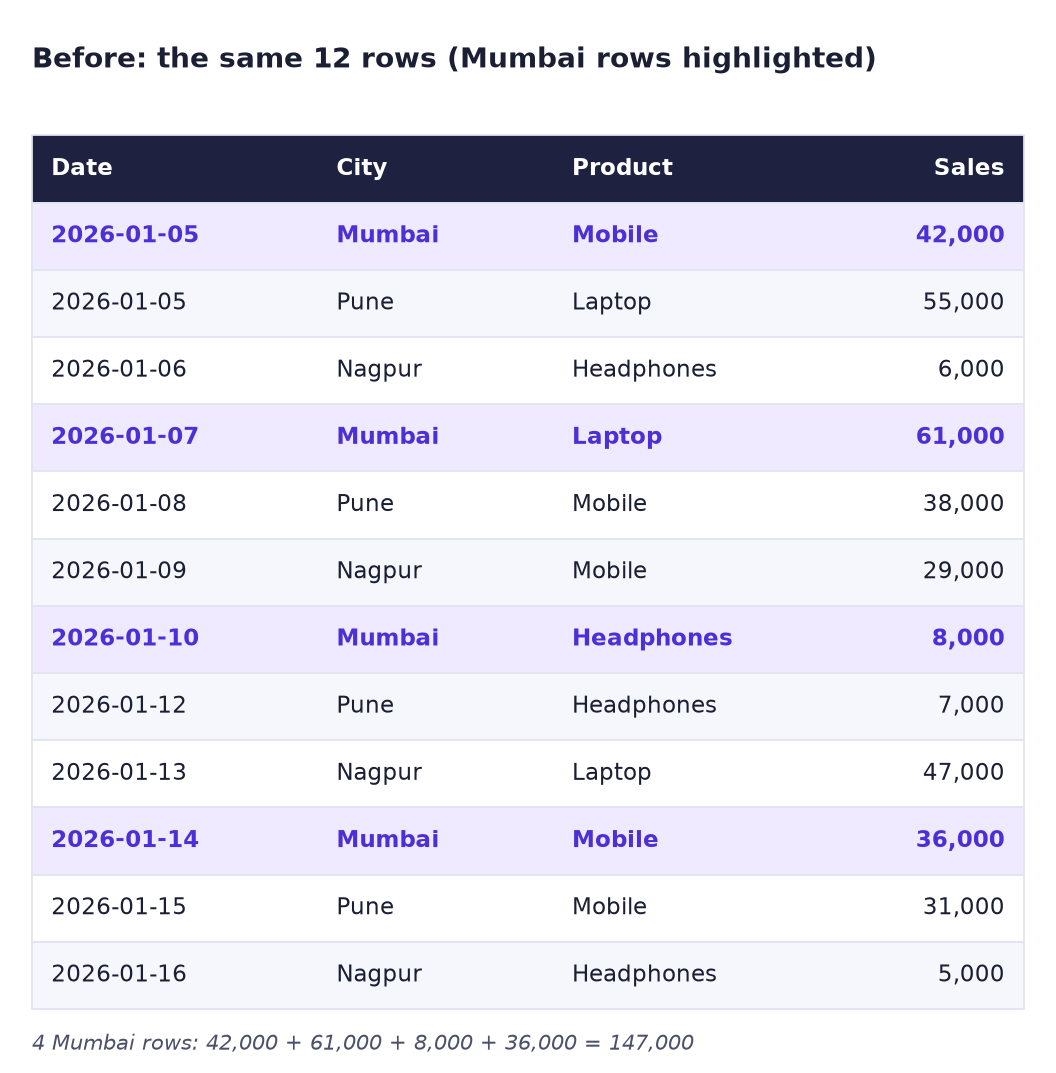Click the sales value 8,000 in the table
Viewport: 1056px width, 1073px height.
(968, 637)
